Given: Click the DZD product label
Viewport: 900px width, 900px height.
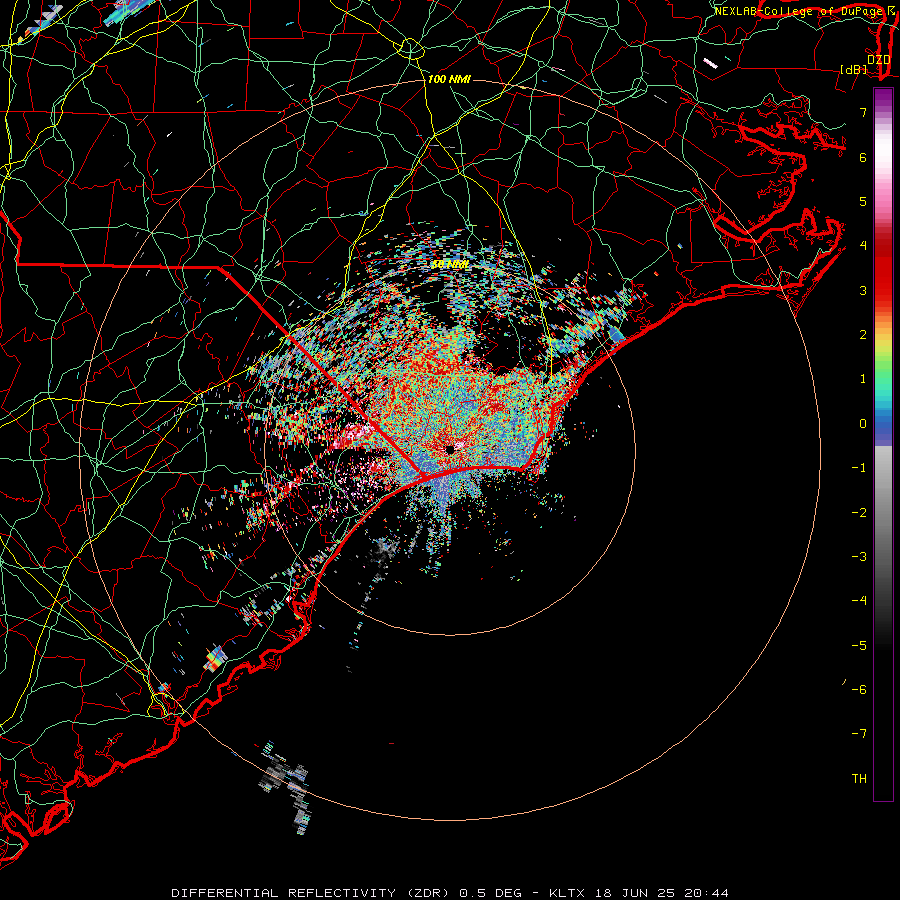Looking at the screenshot, I should tap(878, 60).
